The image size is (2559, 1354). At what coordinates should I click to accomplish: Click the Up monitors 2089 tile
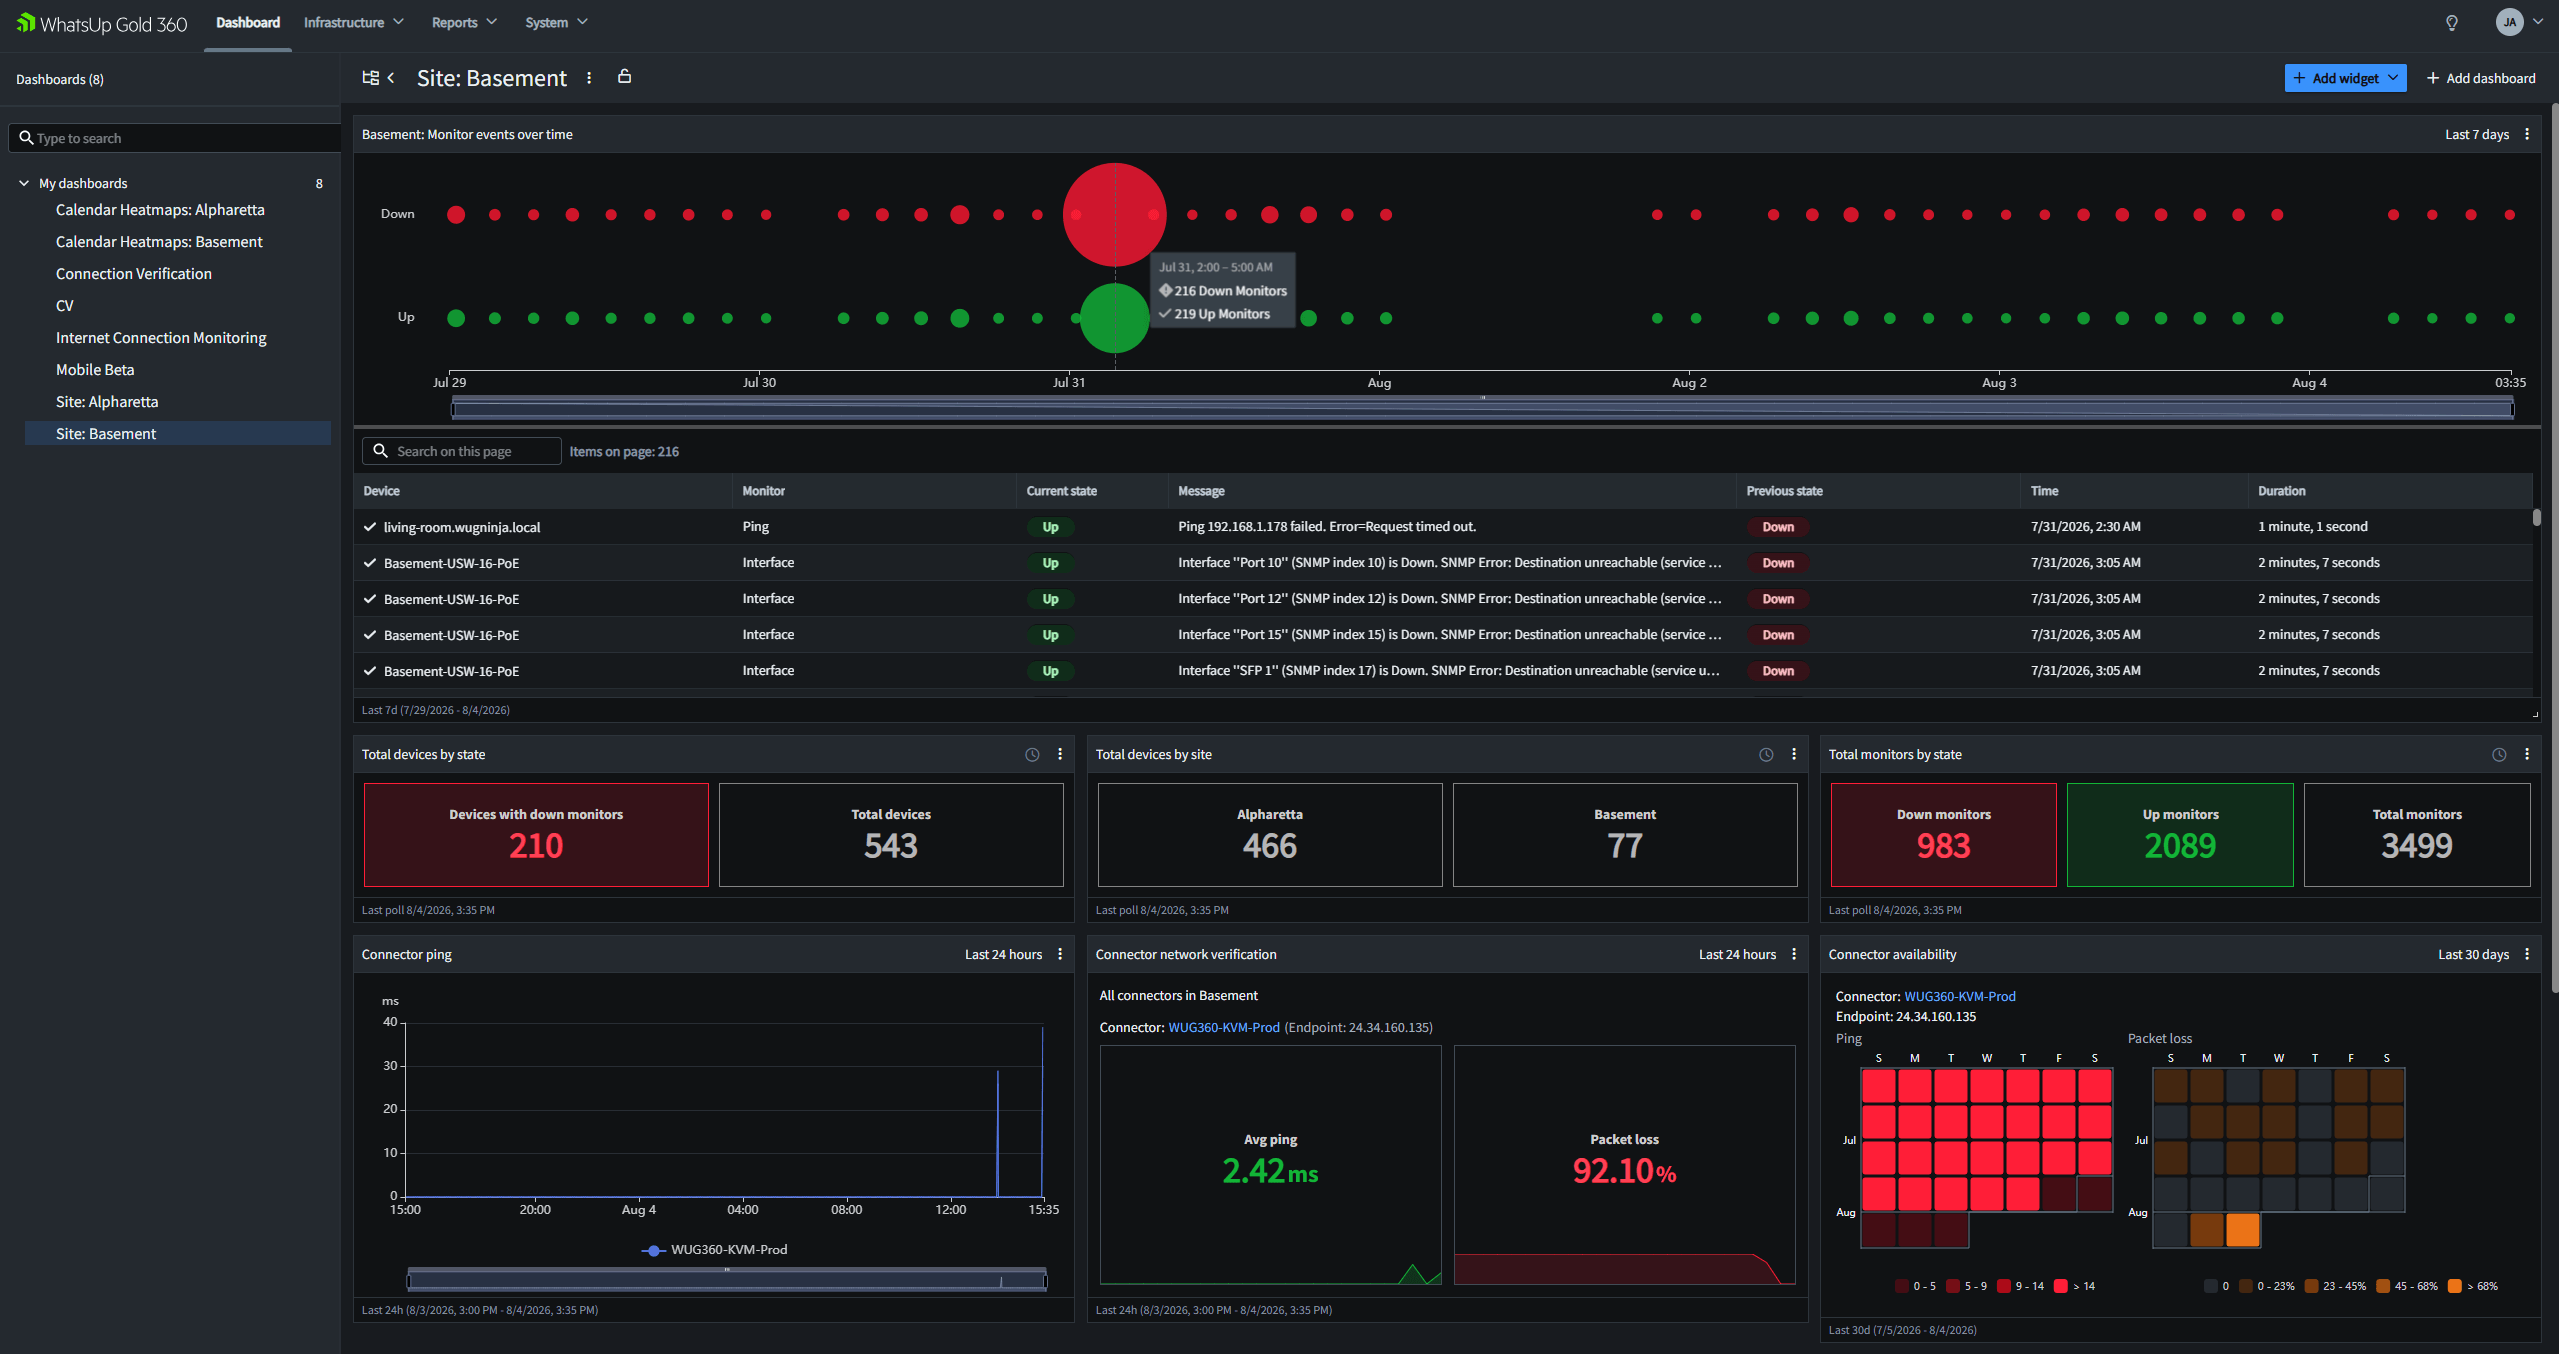tap(2180, 835)
